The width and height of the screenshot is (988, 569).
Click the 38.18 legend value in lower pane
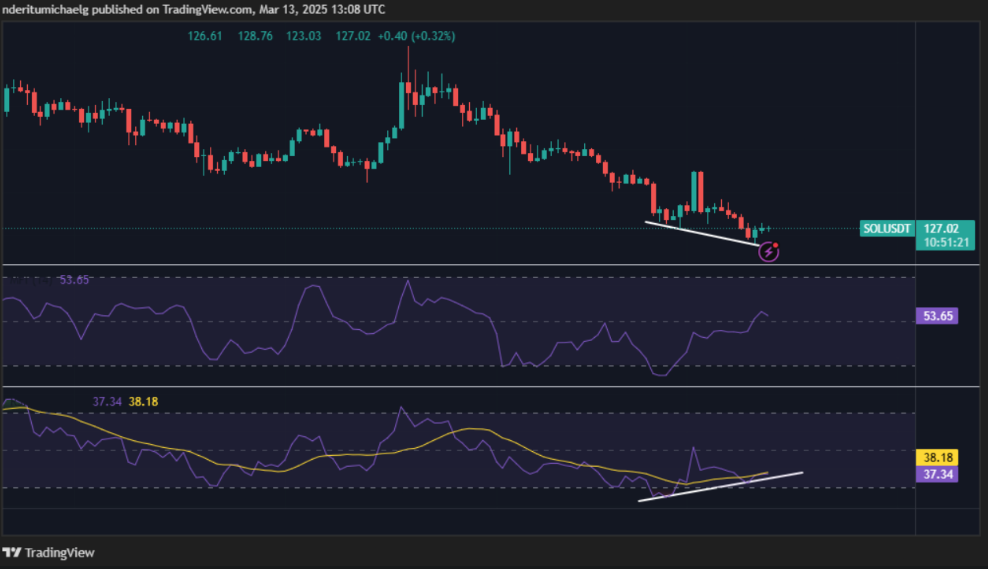143,401
